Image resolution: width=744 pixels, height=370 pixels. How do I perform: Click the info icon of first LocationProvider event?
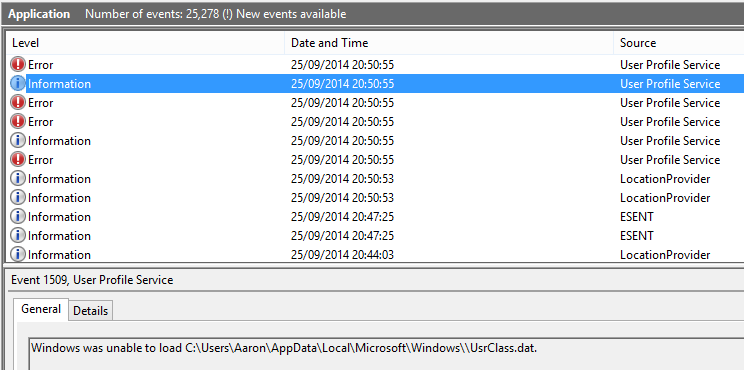point(18,178)
